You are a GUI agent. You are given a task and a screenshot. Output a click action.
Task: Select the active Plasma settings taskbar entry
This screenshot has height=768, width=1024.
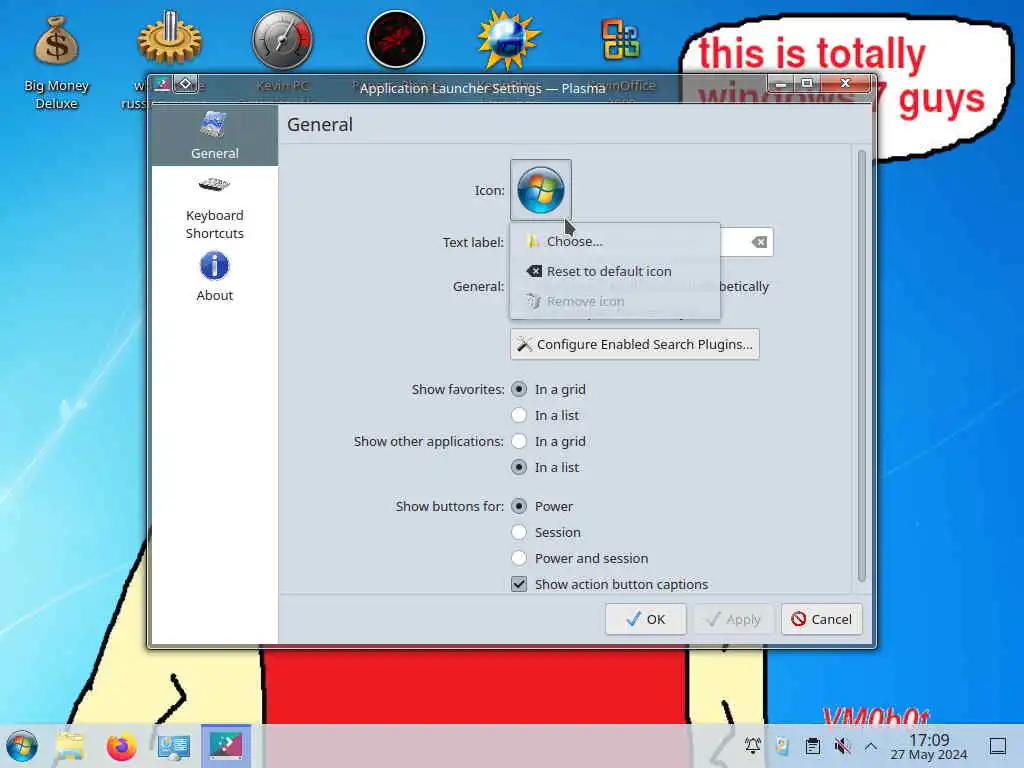point(226,746)
